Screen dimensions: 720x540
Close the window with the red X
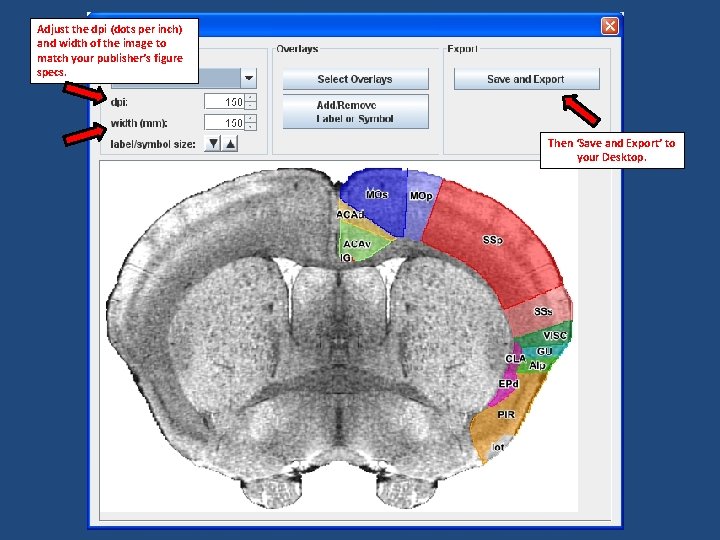[x=610, y=26]
